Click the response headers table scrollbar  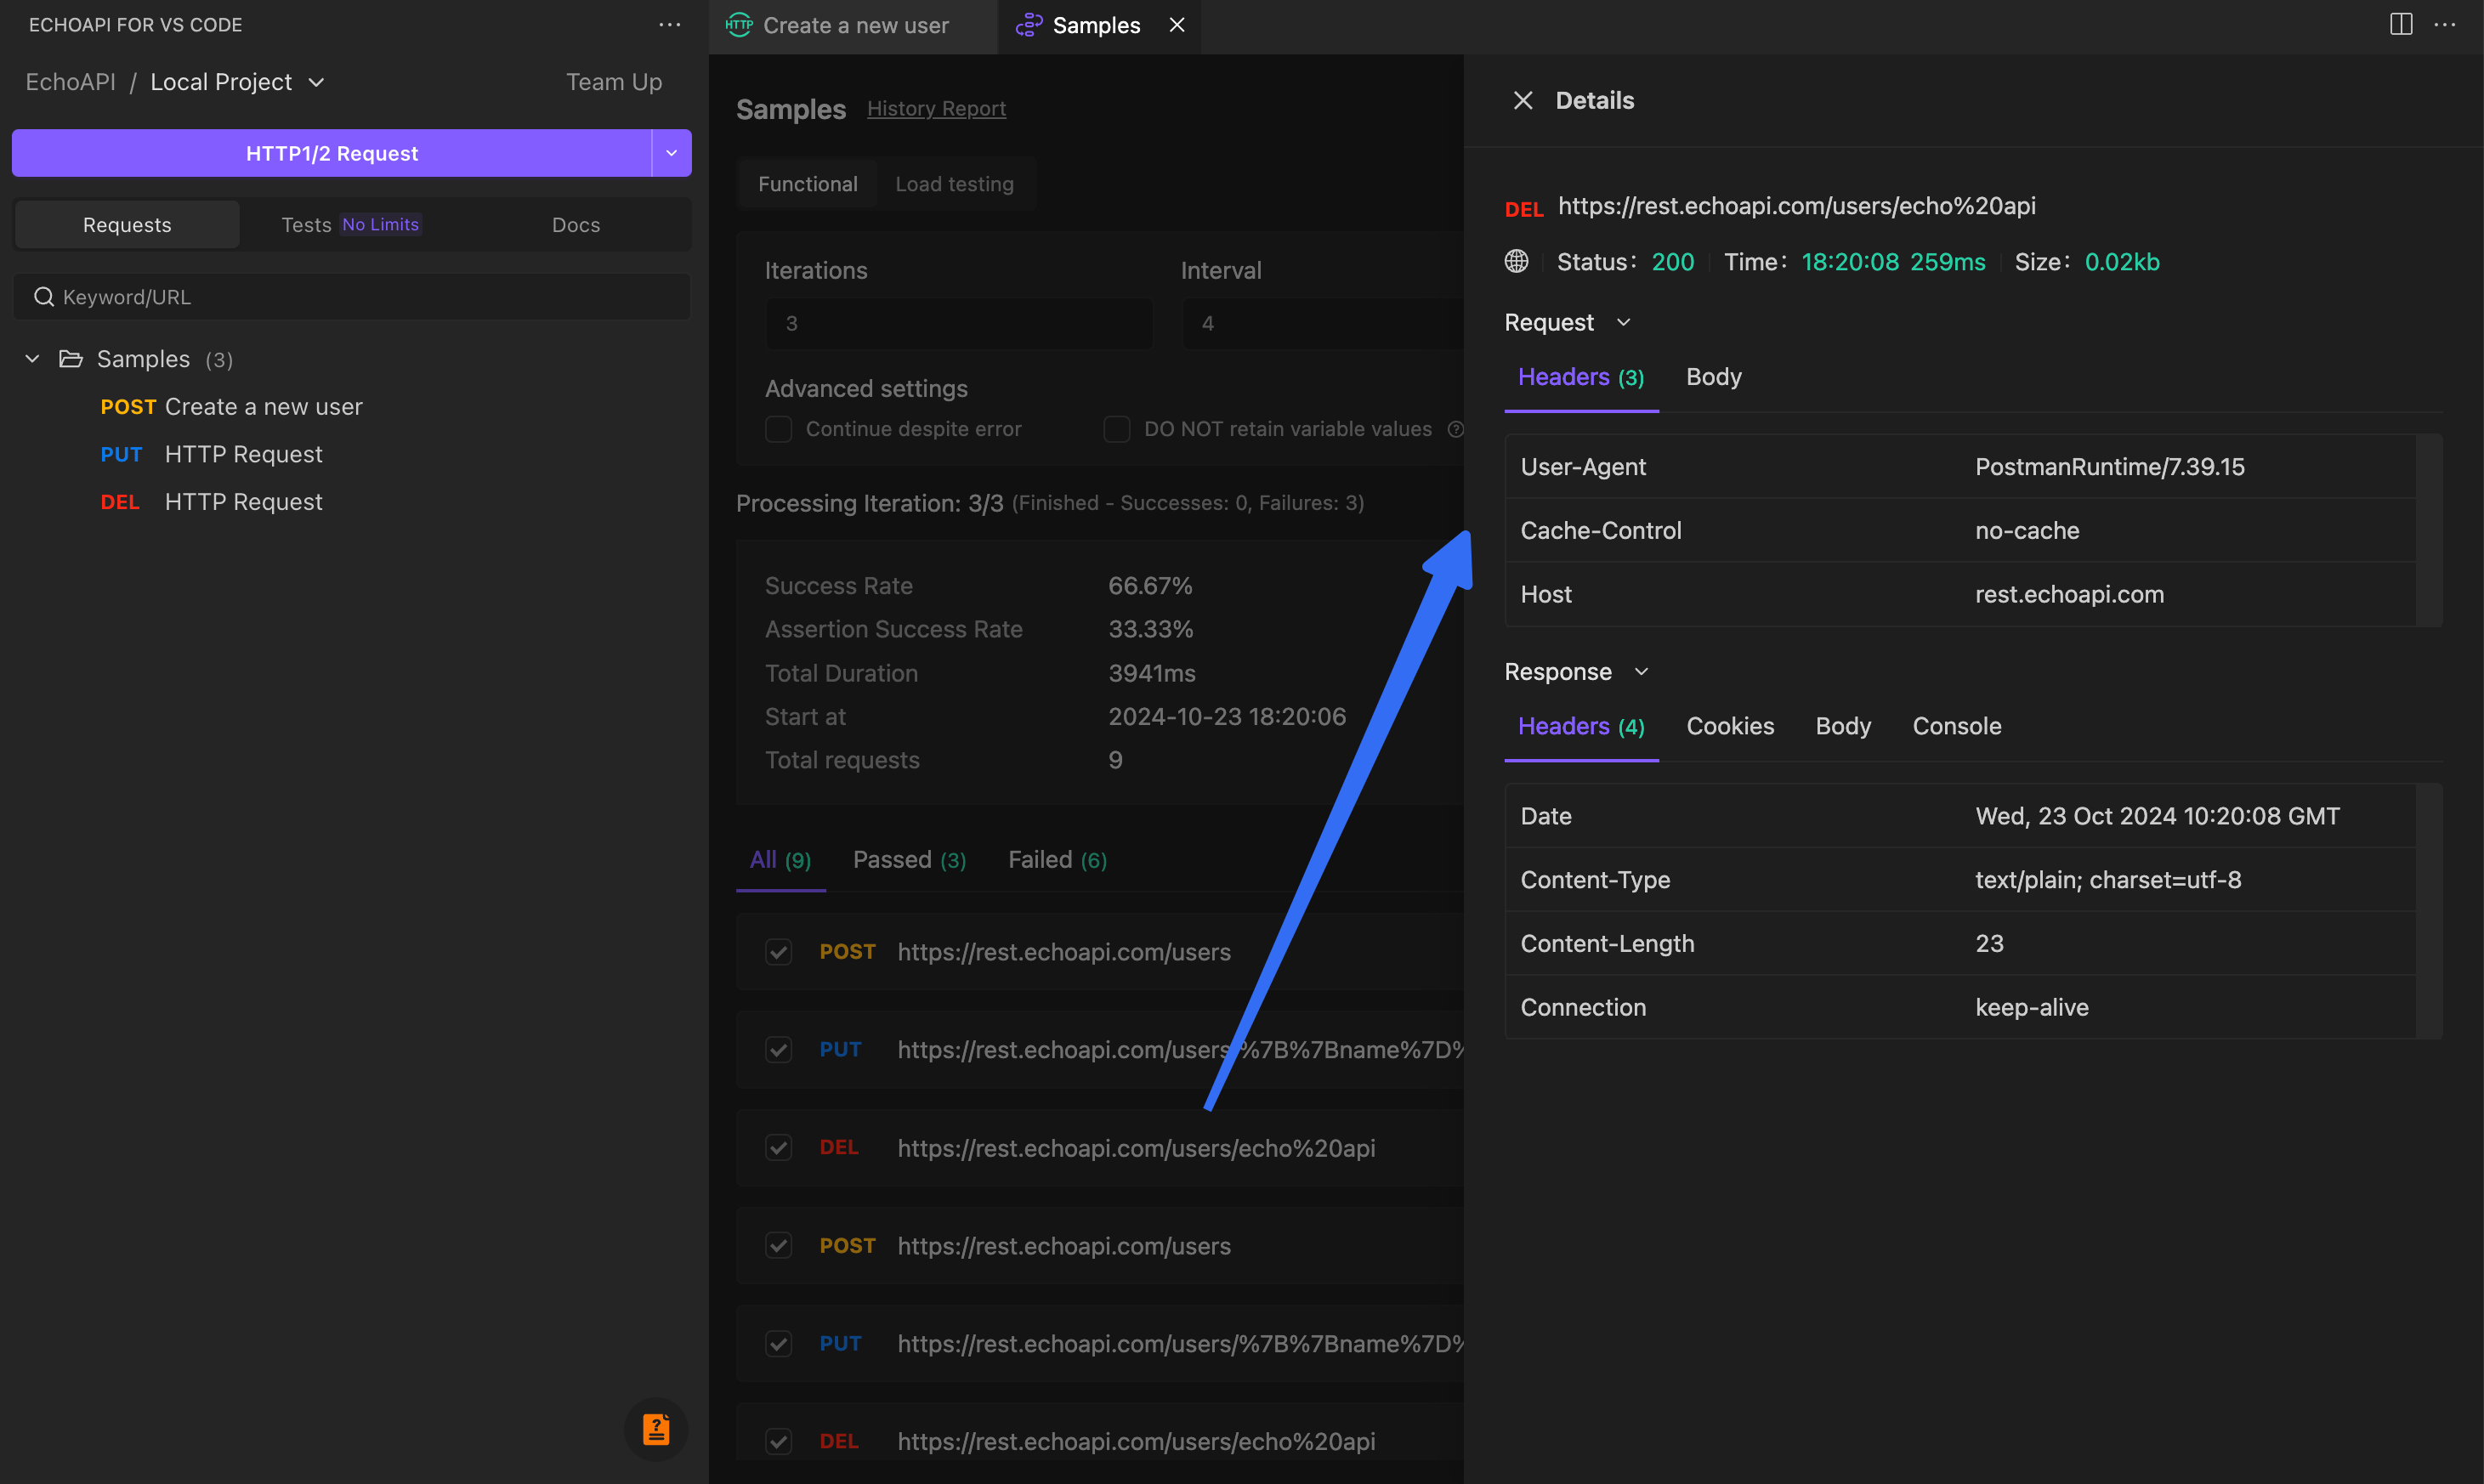coord(2429,911)
